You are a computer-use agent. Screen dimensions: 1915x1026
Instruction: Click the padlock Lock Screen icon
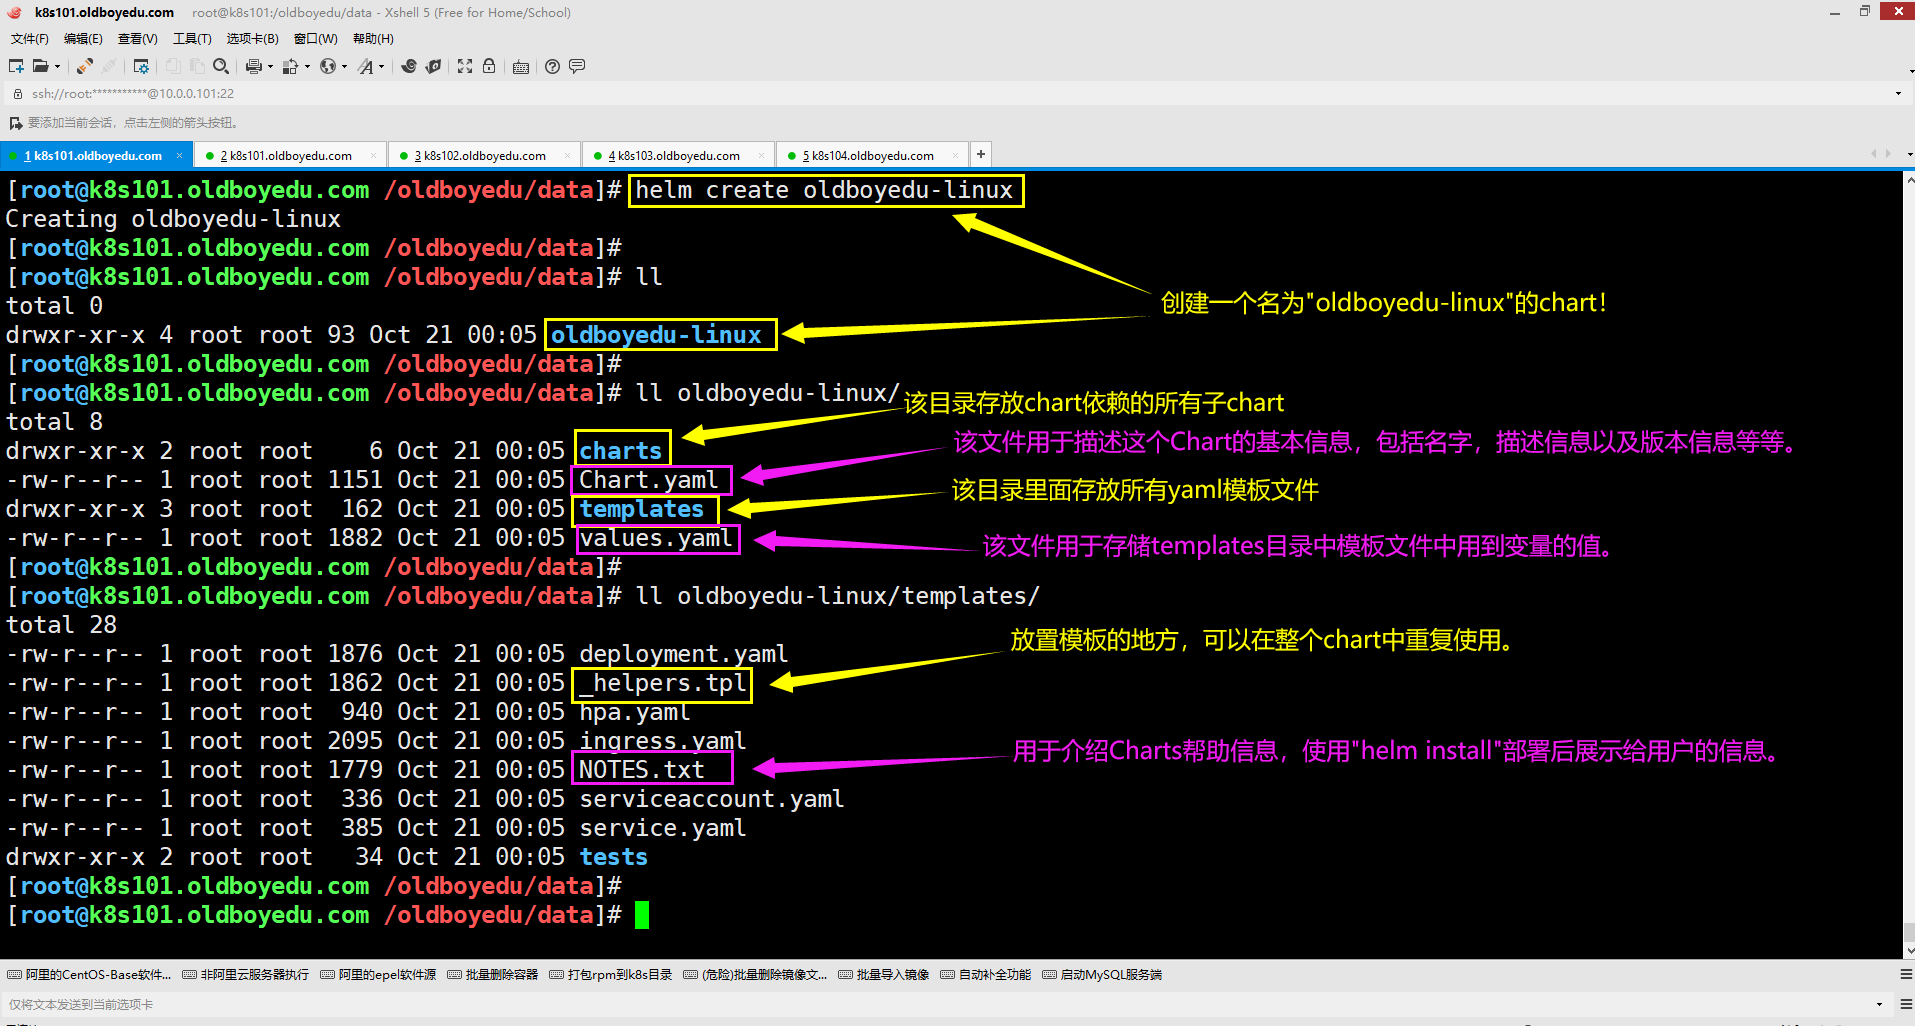pyautogui.click(x=489, y=66)
